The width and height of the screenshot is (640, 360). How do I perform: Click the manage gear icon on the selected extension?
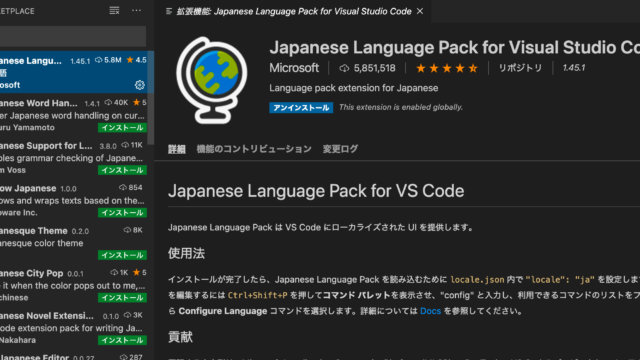140,85
